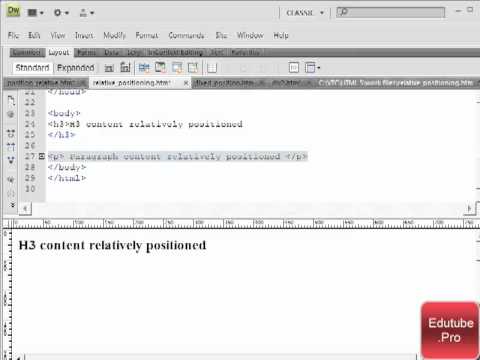Click the code view scroll-right arrow
The width and height of the screenshot is (480, 360).
point(469,209)
